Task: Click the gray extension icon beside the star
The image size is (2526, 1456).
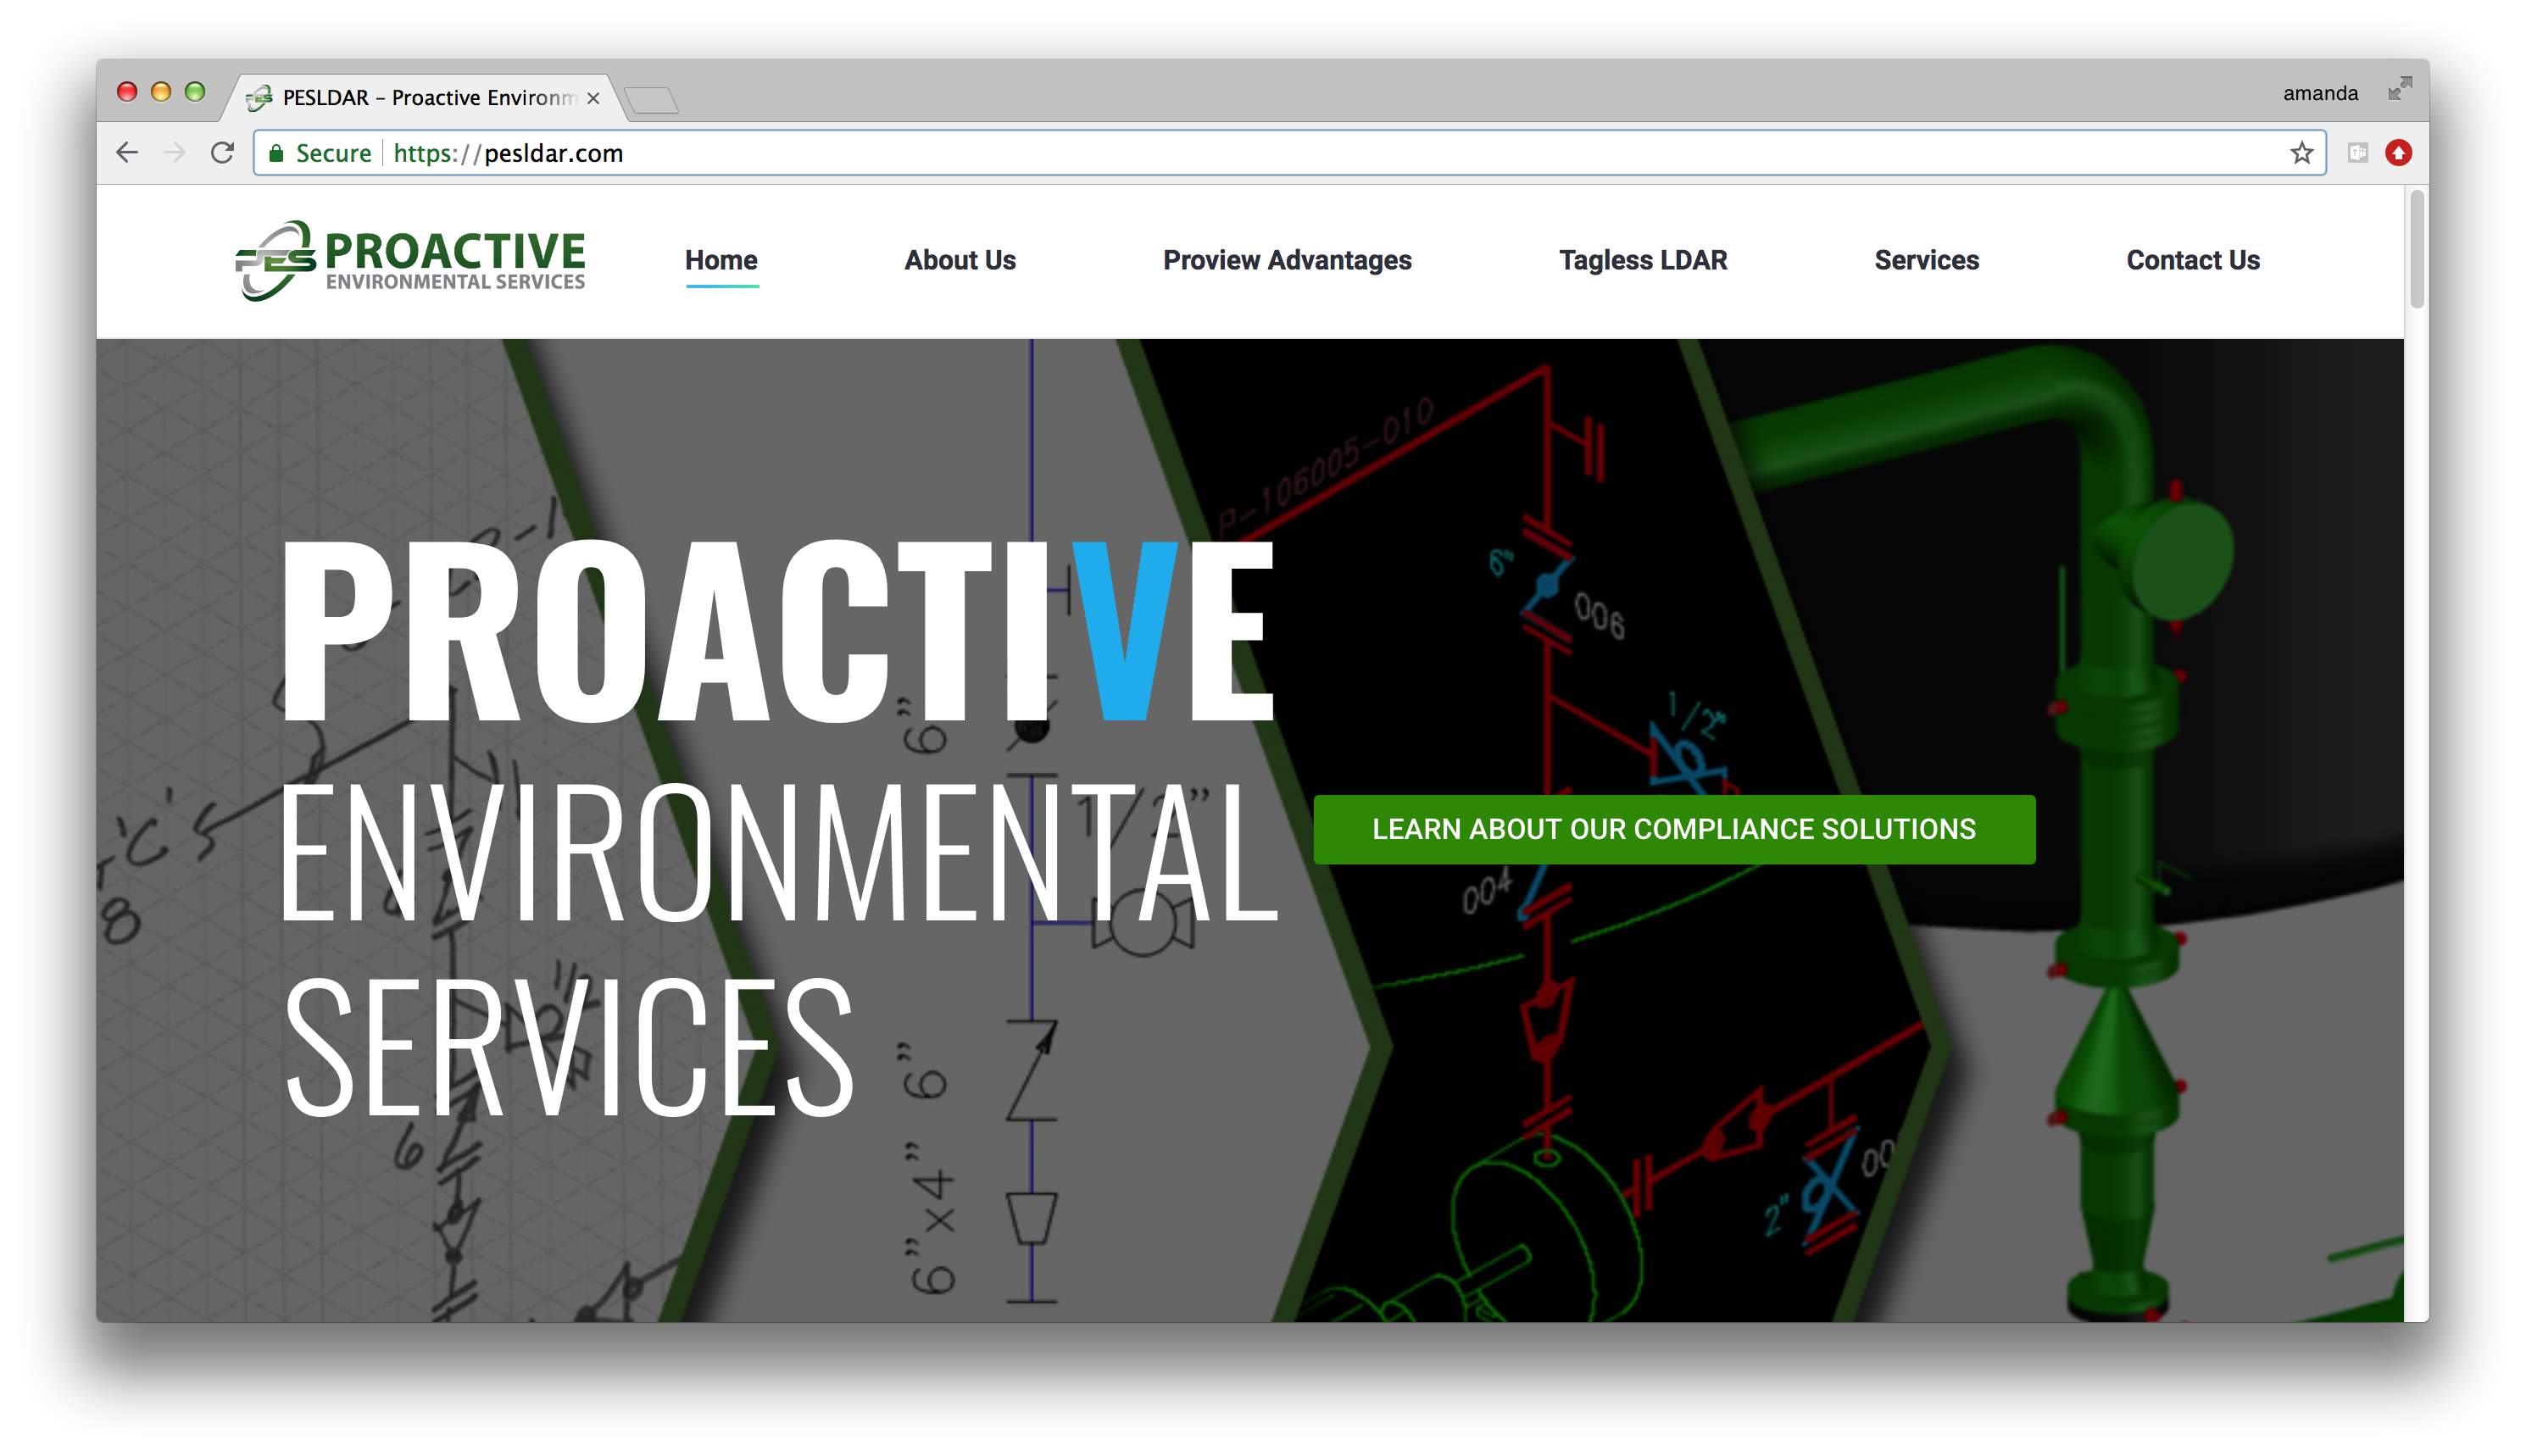Action: click(2357, 153)
